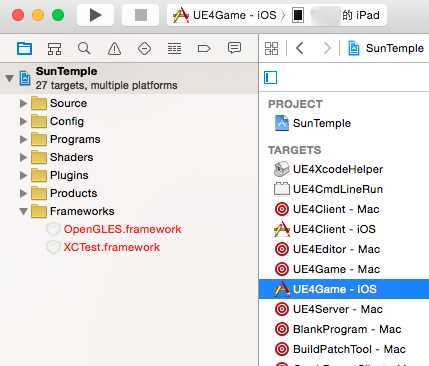Click the UE4CmdLineRun target icon
Image resolution: width=429 pixels, height=366 pixels.
282,189
